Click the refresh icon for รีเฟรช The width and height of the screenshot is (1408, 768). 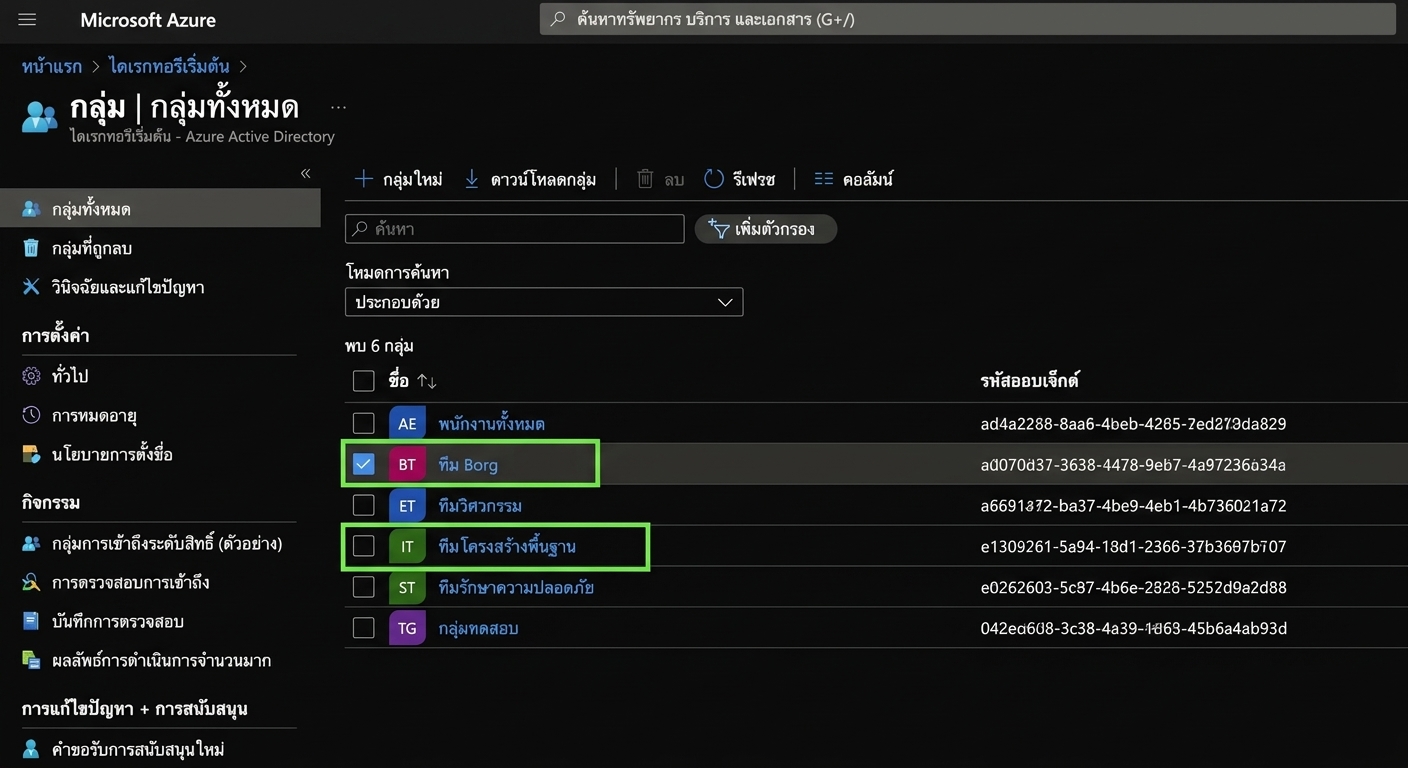coord(714,179)
